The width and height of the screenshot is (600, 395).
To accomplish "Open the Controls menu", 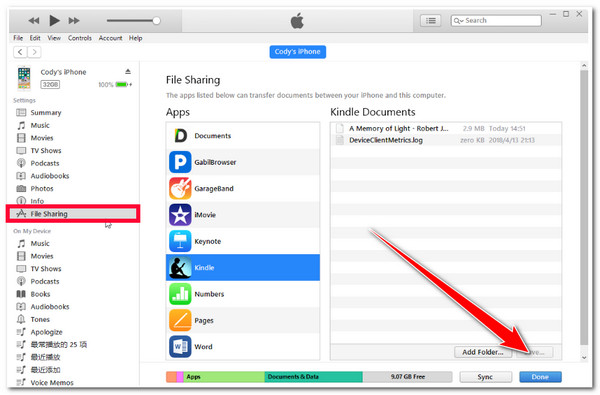I will click(80, 38).
